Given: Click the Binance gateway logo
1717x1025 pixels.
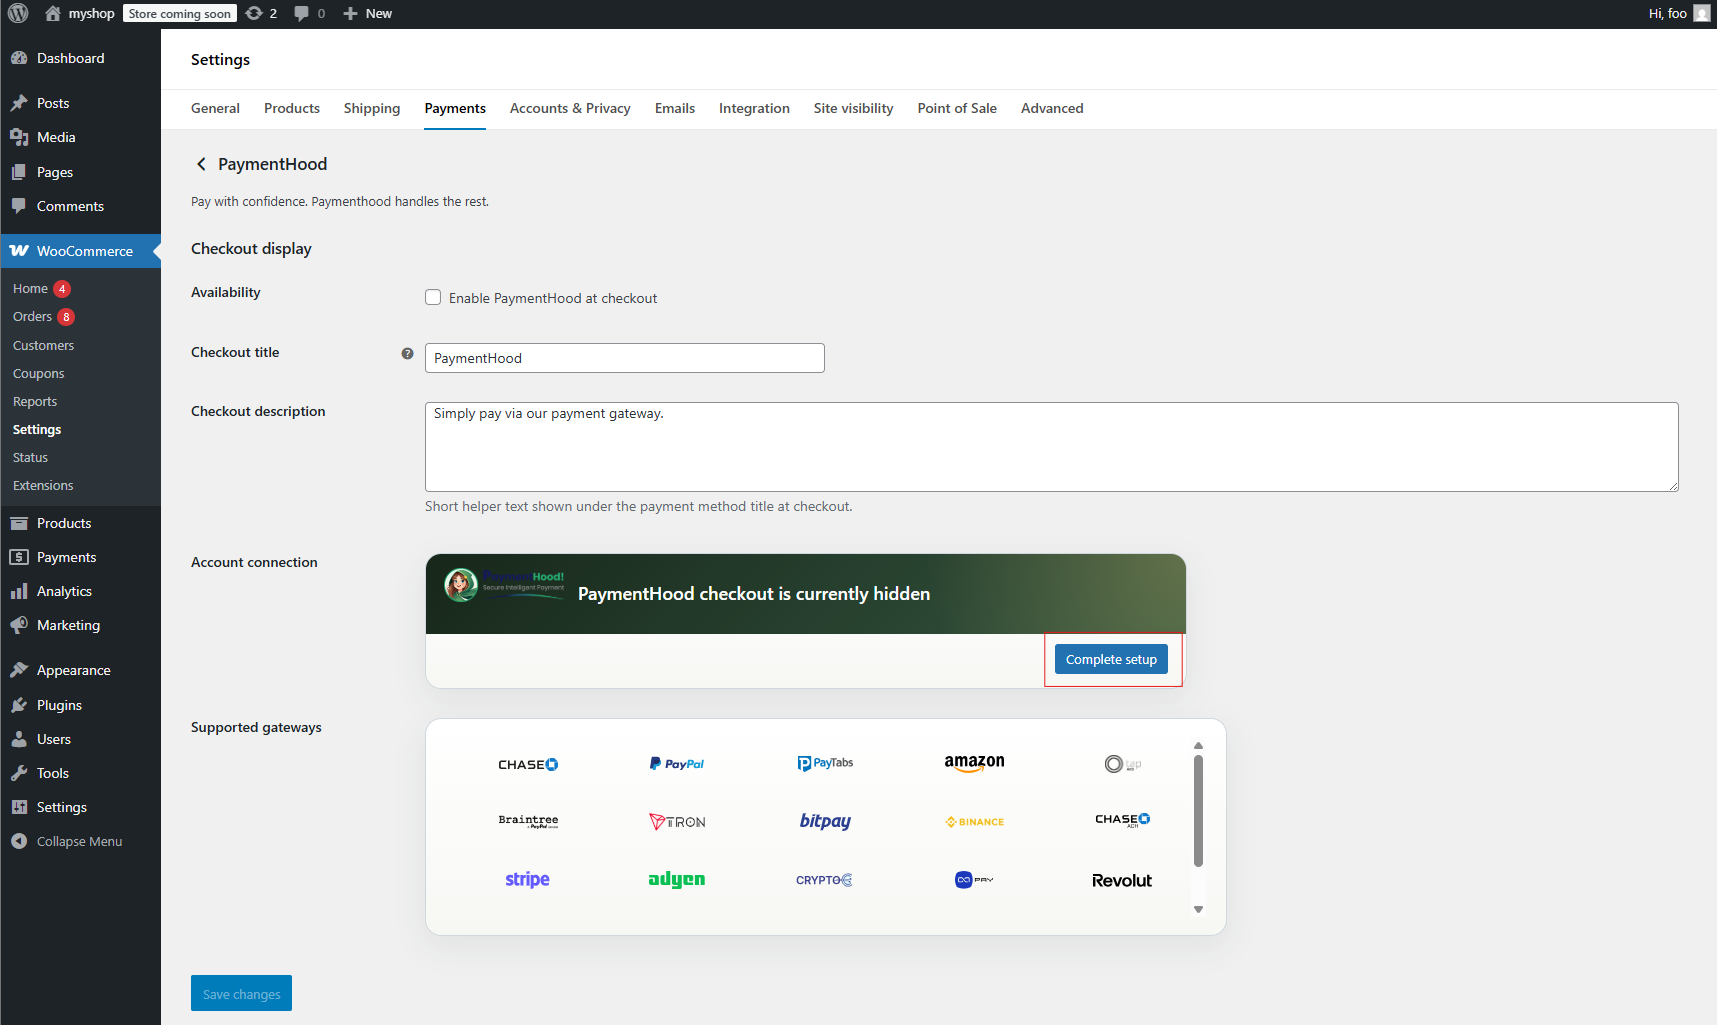Looking at the screenshot, I should click(x=975, y=822).
